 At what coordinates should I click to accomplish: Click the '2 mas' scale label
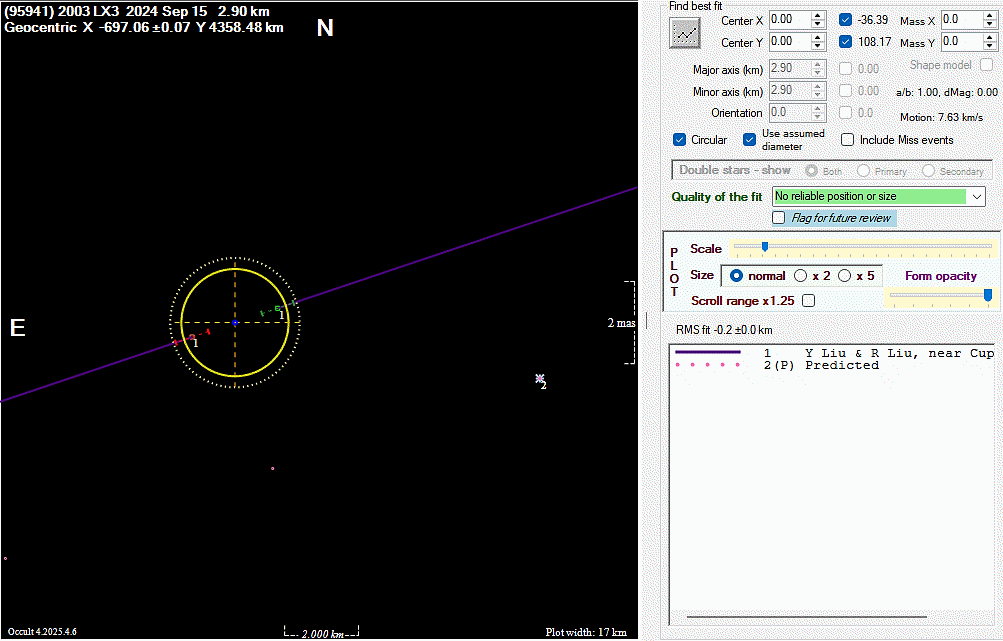[x=621, y=323]
